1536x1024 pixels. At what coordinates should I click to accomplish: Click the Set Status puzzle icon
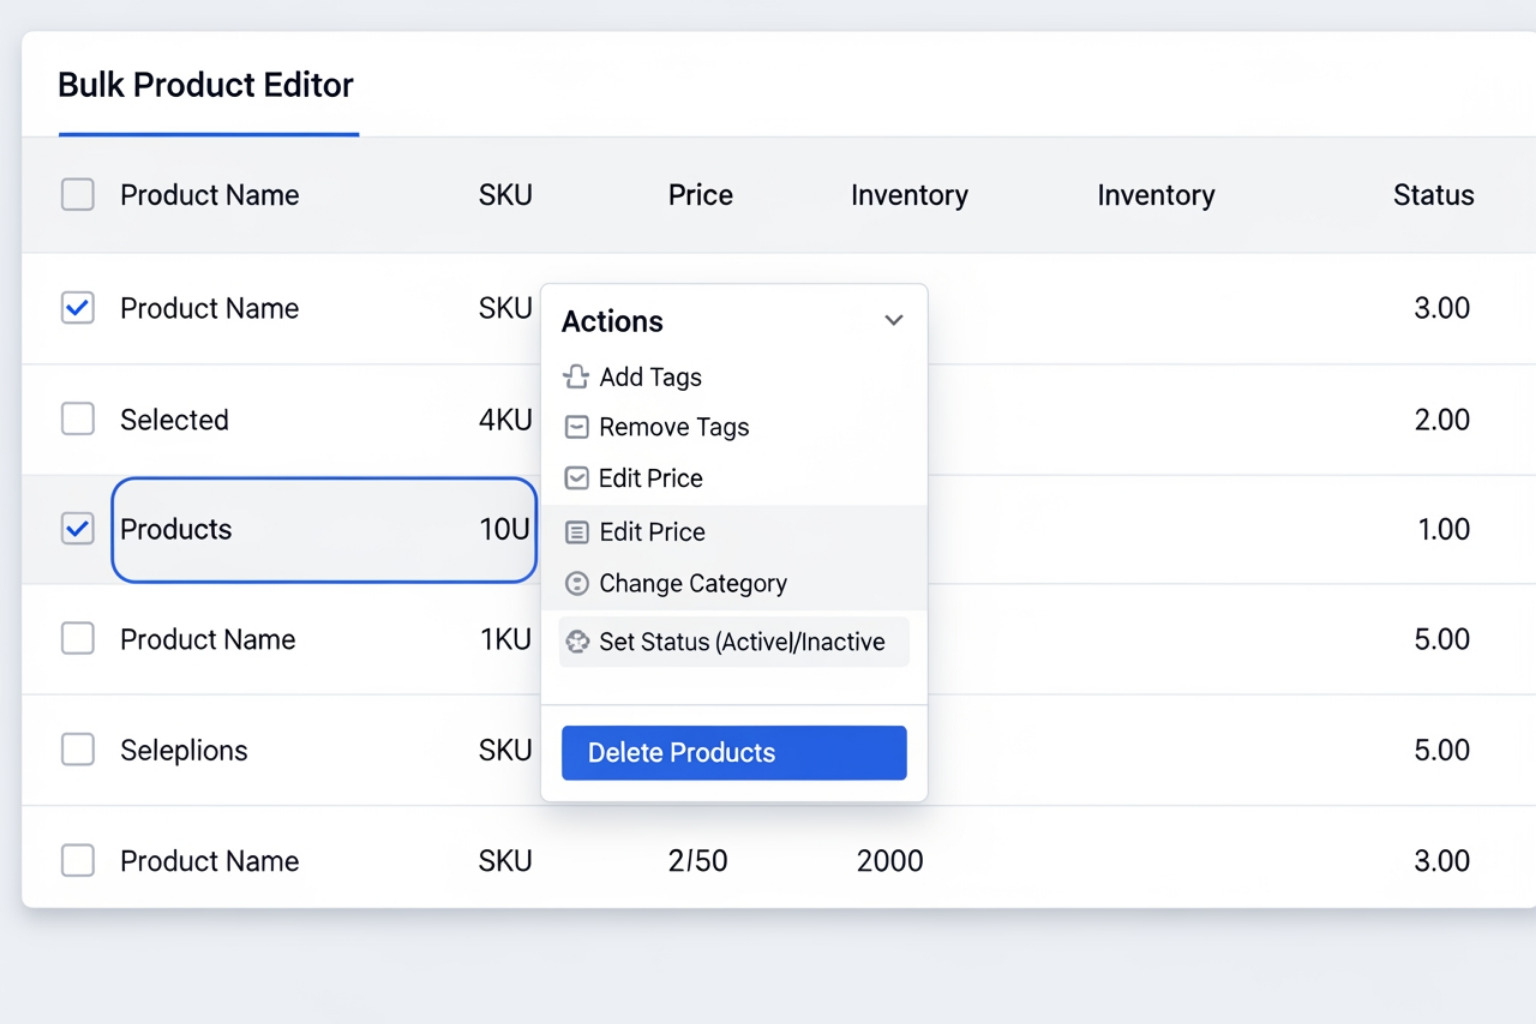coord(577,642)
